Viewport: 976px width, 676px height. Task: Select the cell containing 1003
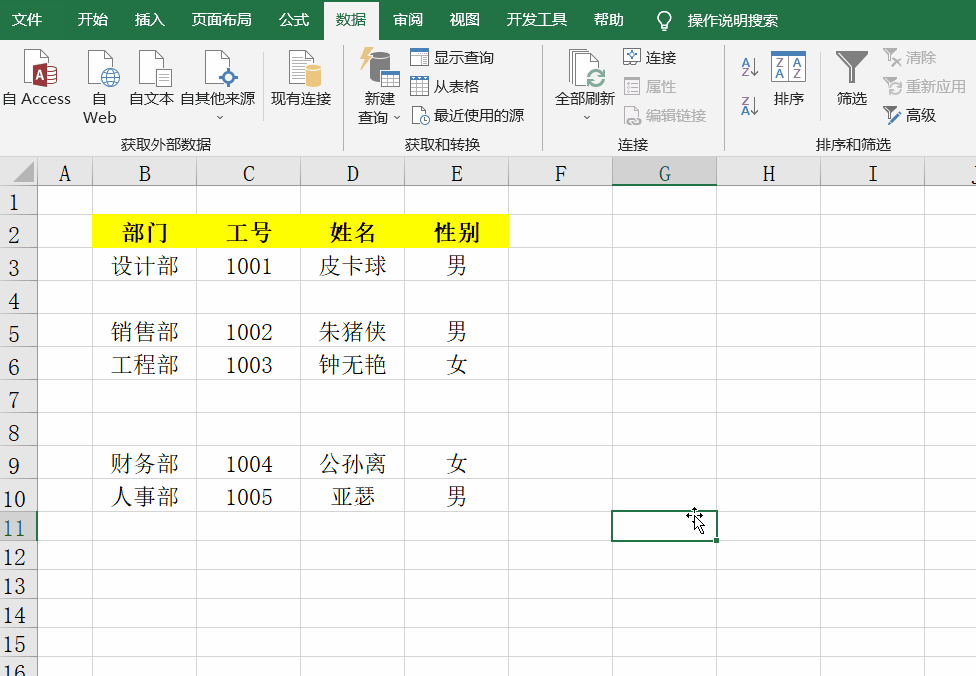point(248,364)
